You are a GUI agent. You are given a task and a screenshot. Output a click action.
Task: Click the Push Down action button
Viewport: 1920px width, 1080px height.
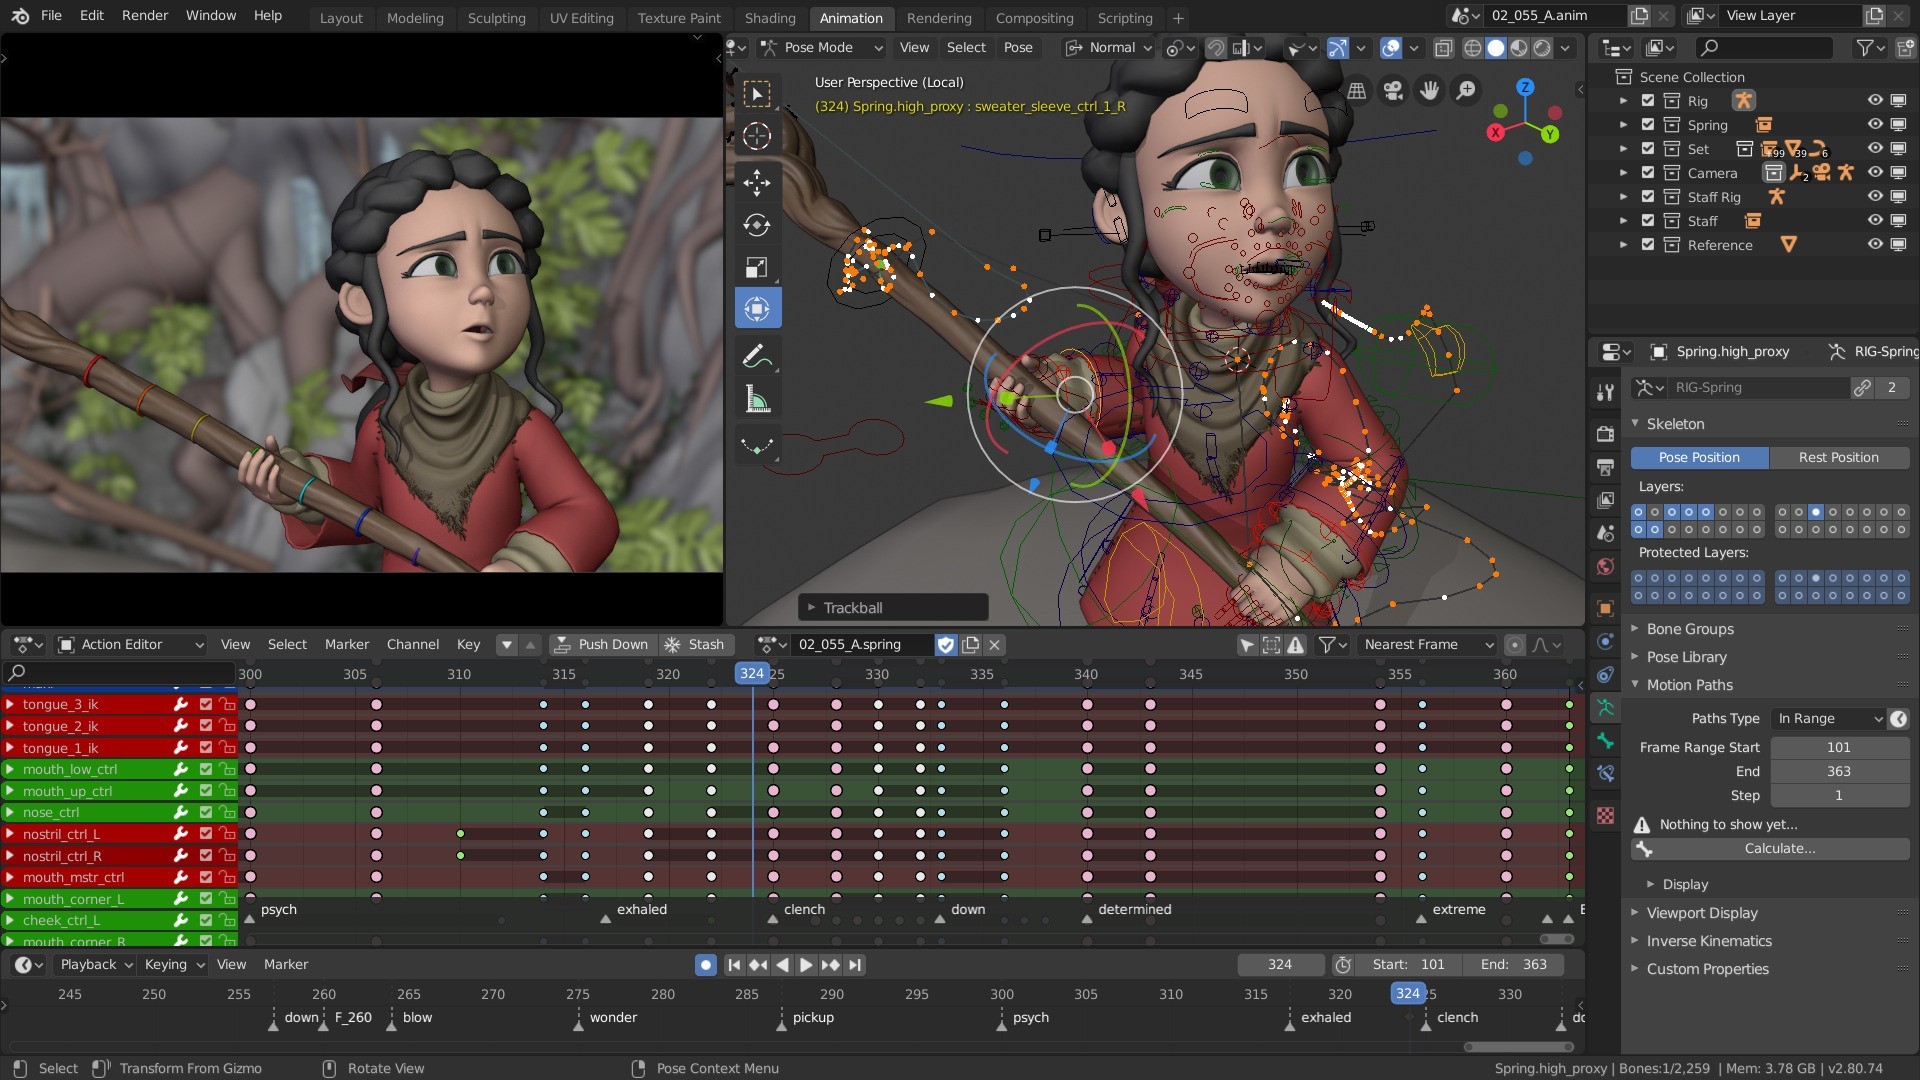tap(599, 644)
